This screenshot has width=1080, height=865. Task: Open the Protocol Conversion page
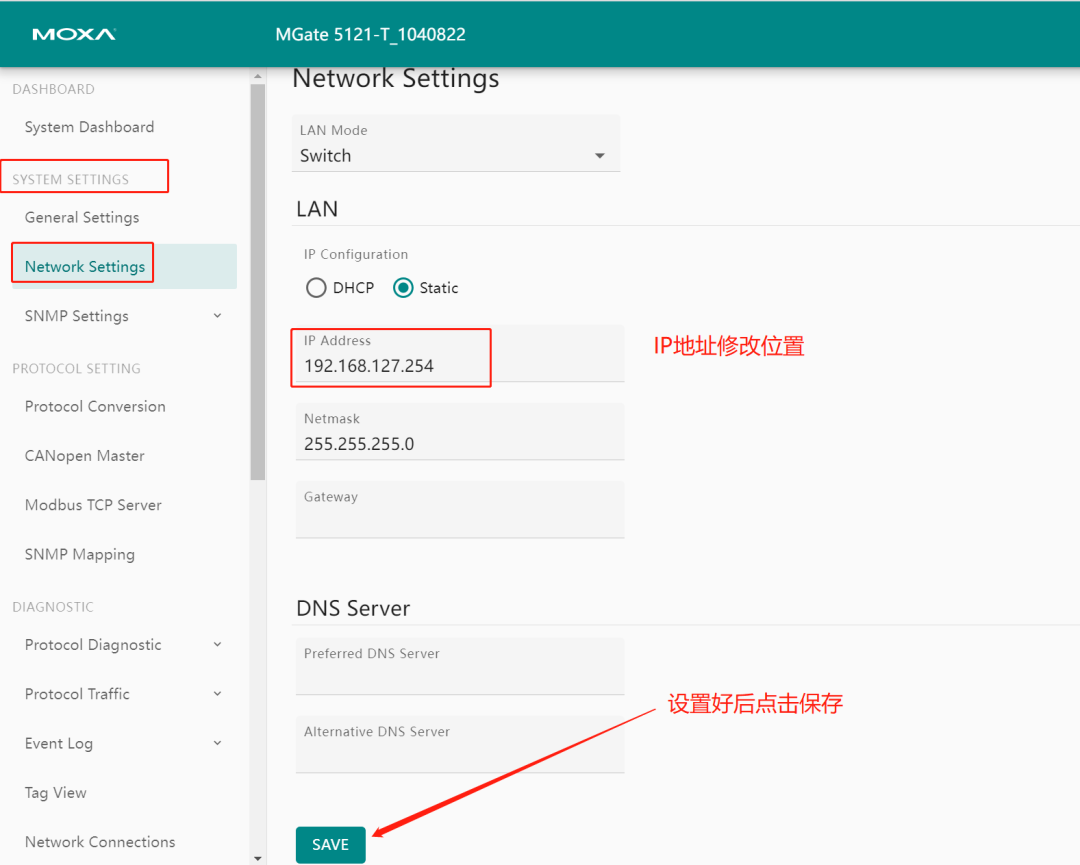(95, 406)
